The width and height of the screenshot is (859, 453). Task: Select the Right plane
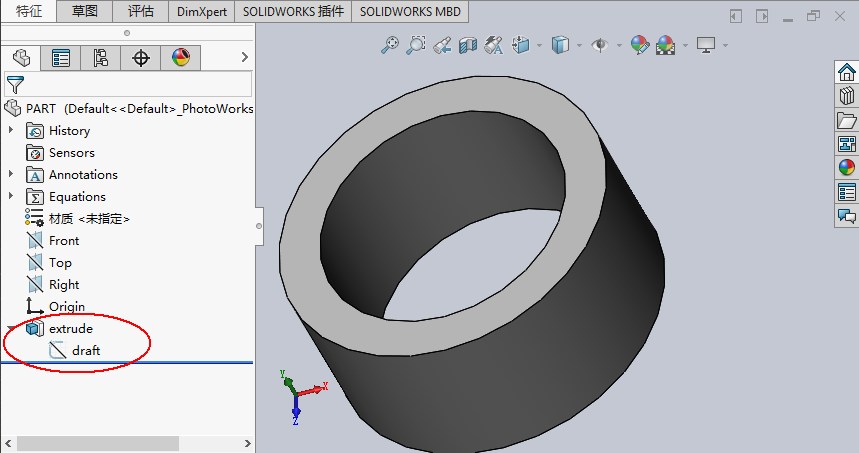[64, 284]
